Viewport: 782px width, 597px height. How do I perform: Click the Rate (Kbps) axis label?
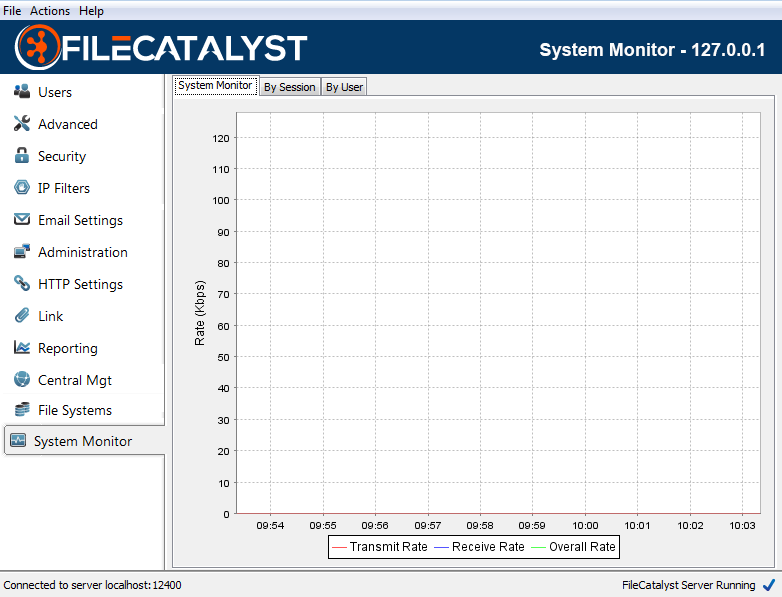point(199,313)
